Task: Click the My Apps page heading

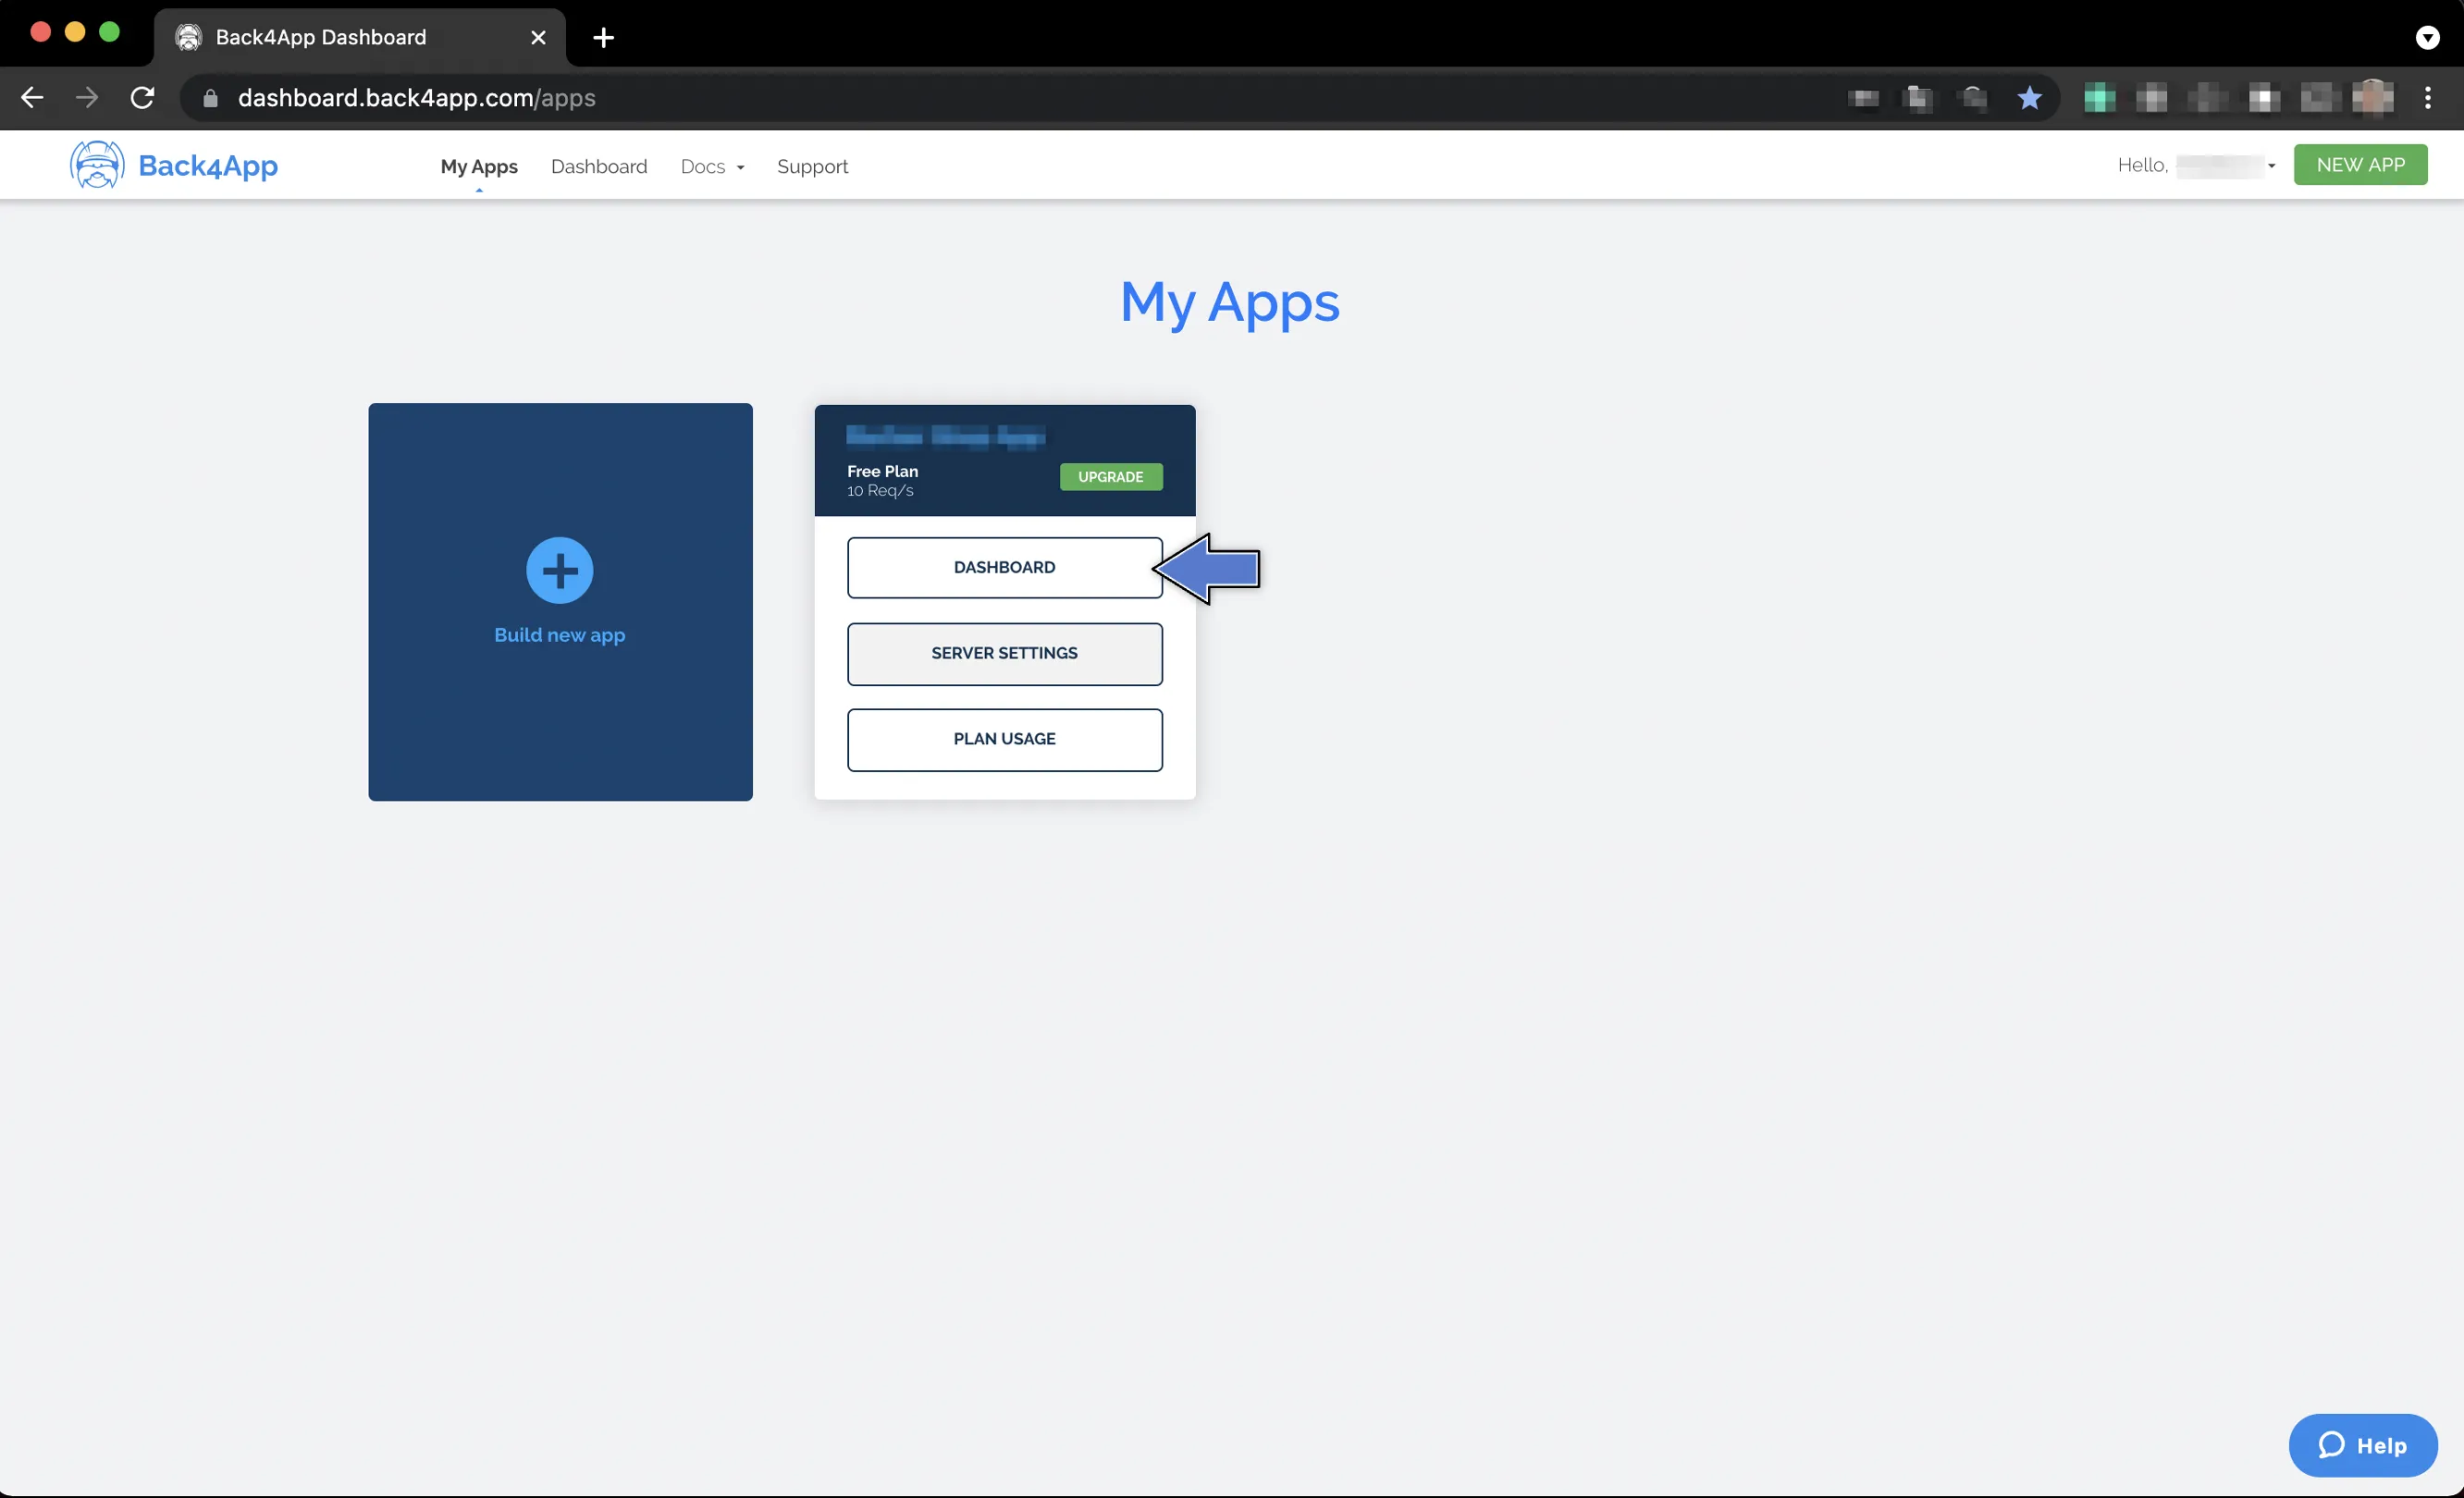Action: [x=1229, y=303]
